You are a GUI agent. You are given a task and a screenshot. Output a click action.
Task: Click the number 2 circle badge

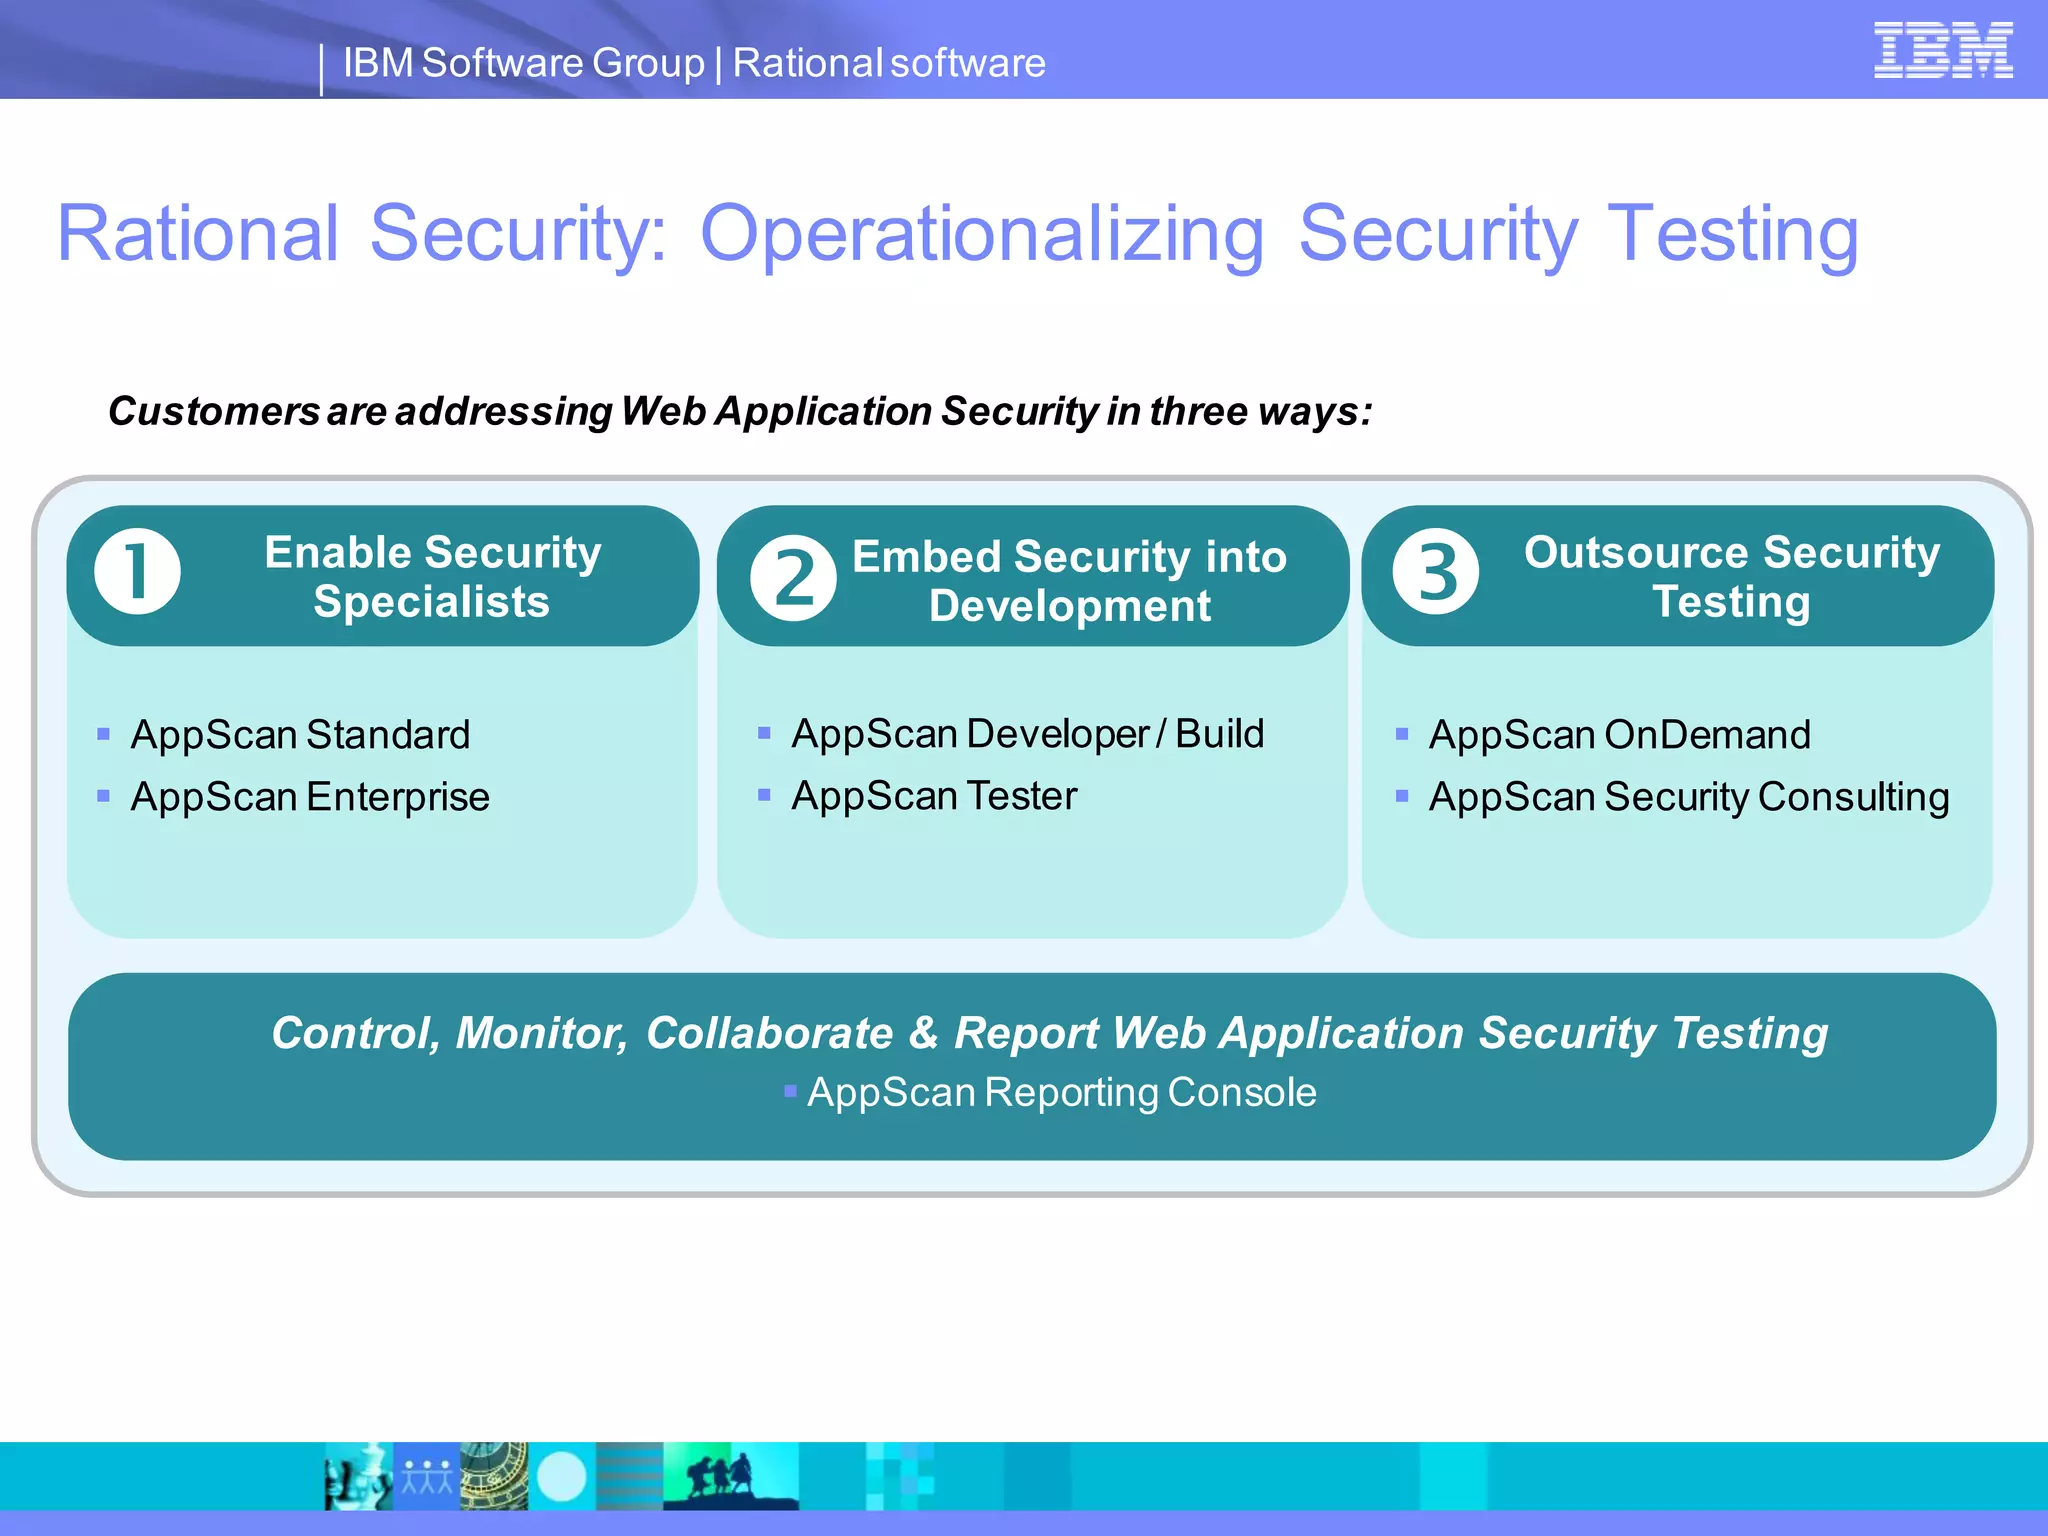(793, 578)
